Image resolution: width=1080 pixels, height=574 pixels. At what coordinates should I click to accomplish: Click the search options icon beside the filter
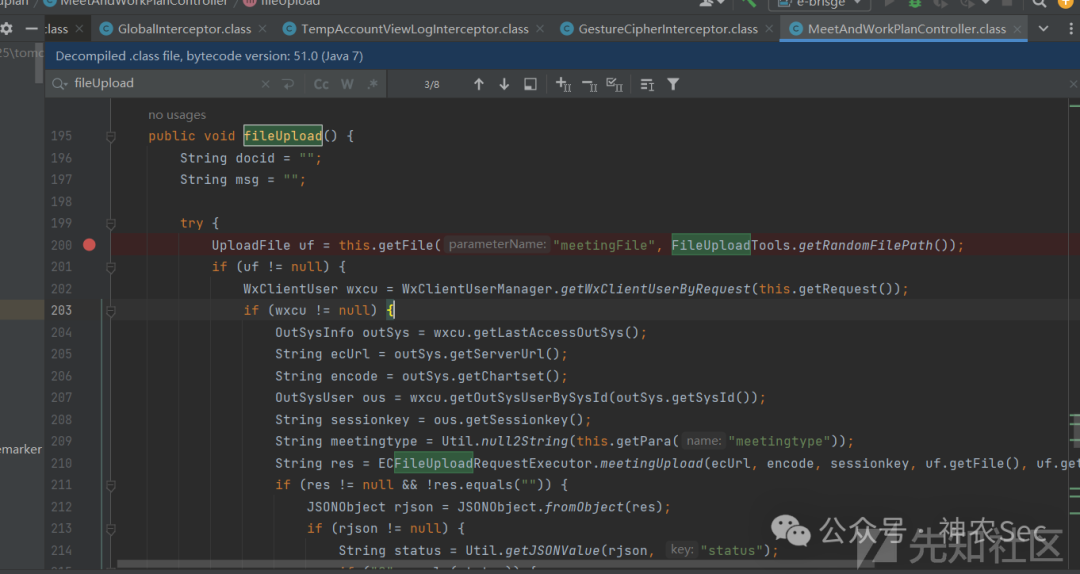[647, 84]
